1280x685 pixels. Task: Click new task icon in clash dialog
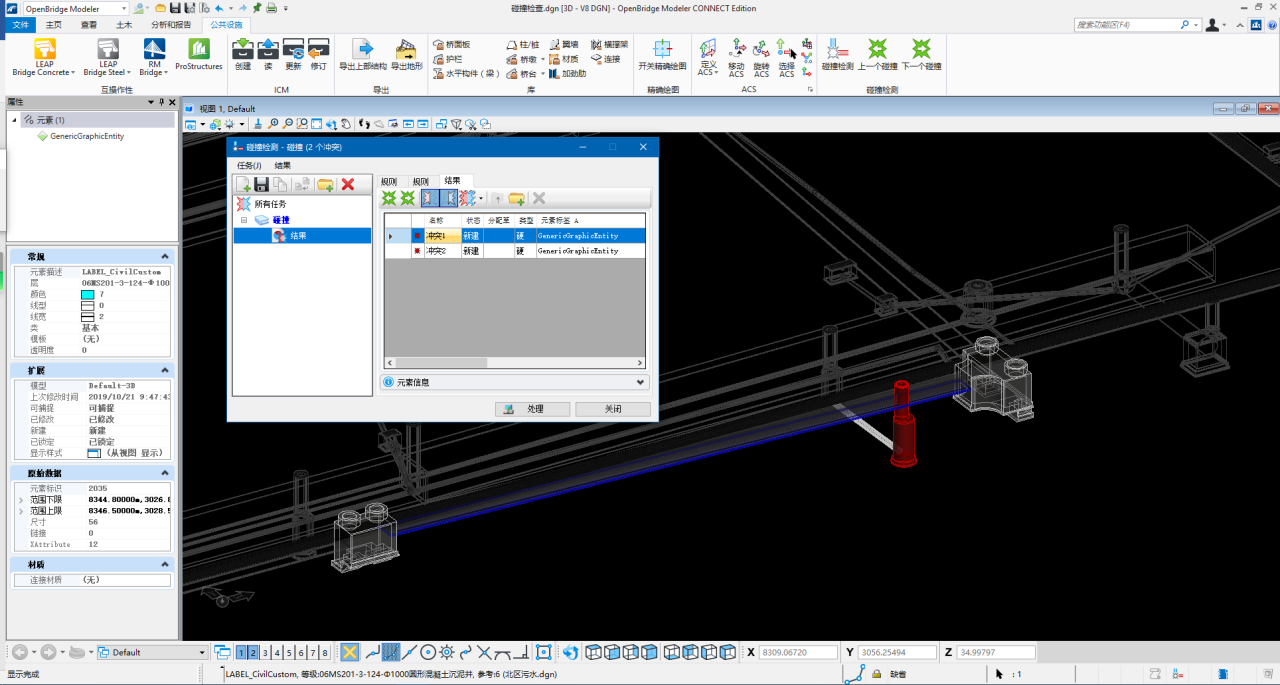pos(243,184)
